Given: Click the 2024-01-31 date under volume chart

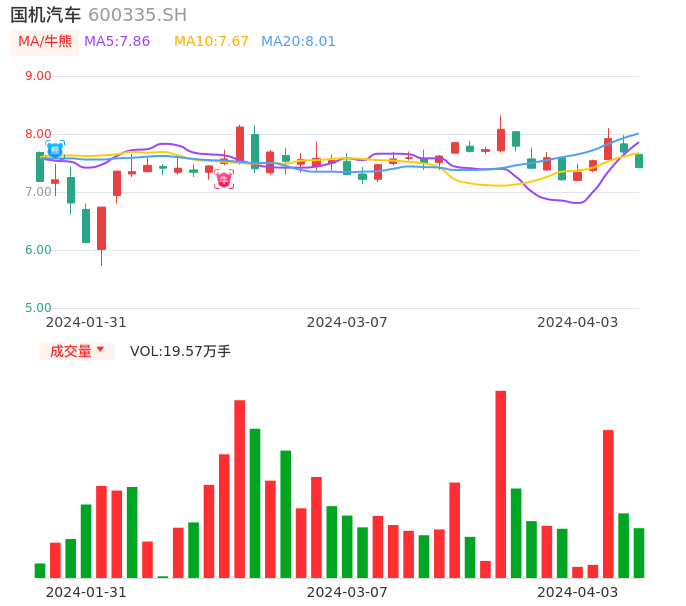Looking at the screenshot, I should pos(86,591).
